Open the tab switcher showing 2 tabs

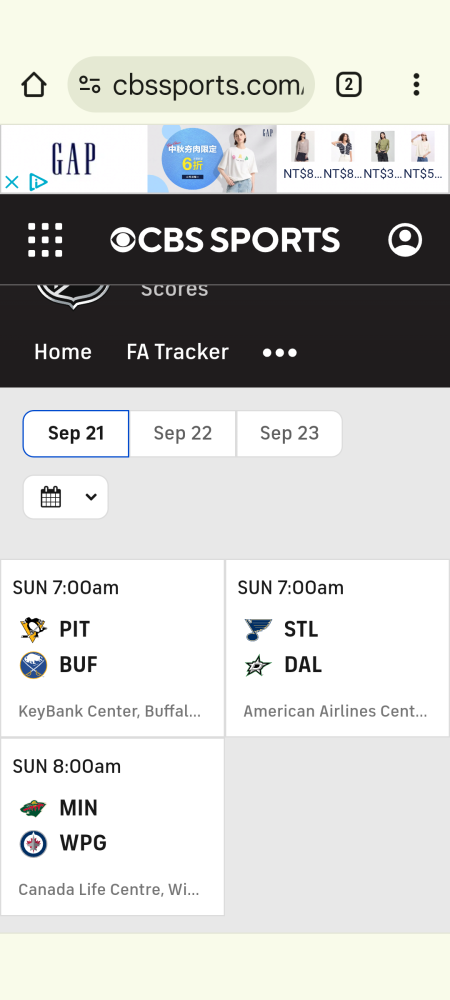(x=349, y=84)
